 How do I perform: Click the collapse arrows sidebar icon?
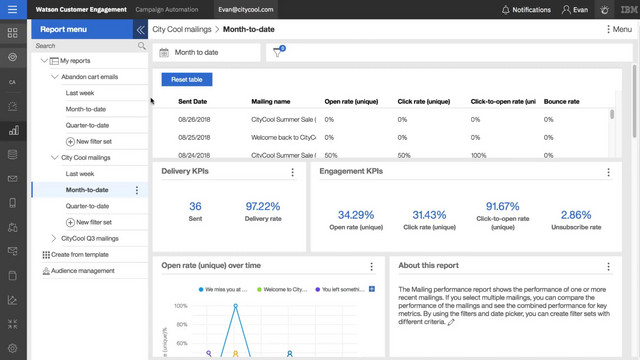click(13, 324)
